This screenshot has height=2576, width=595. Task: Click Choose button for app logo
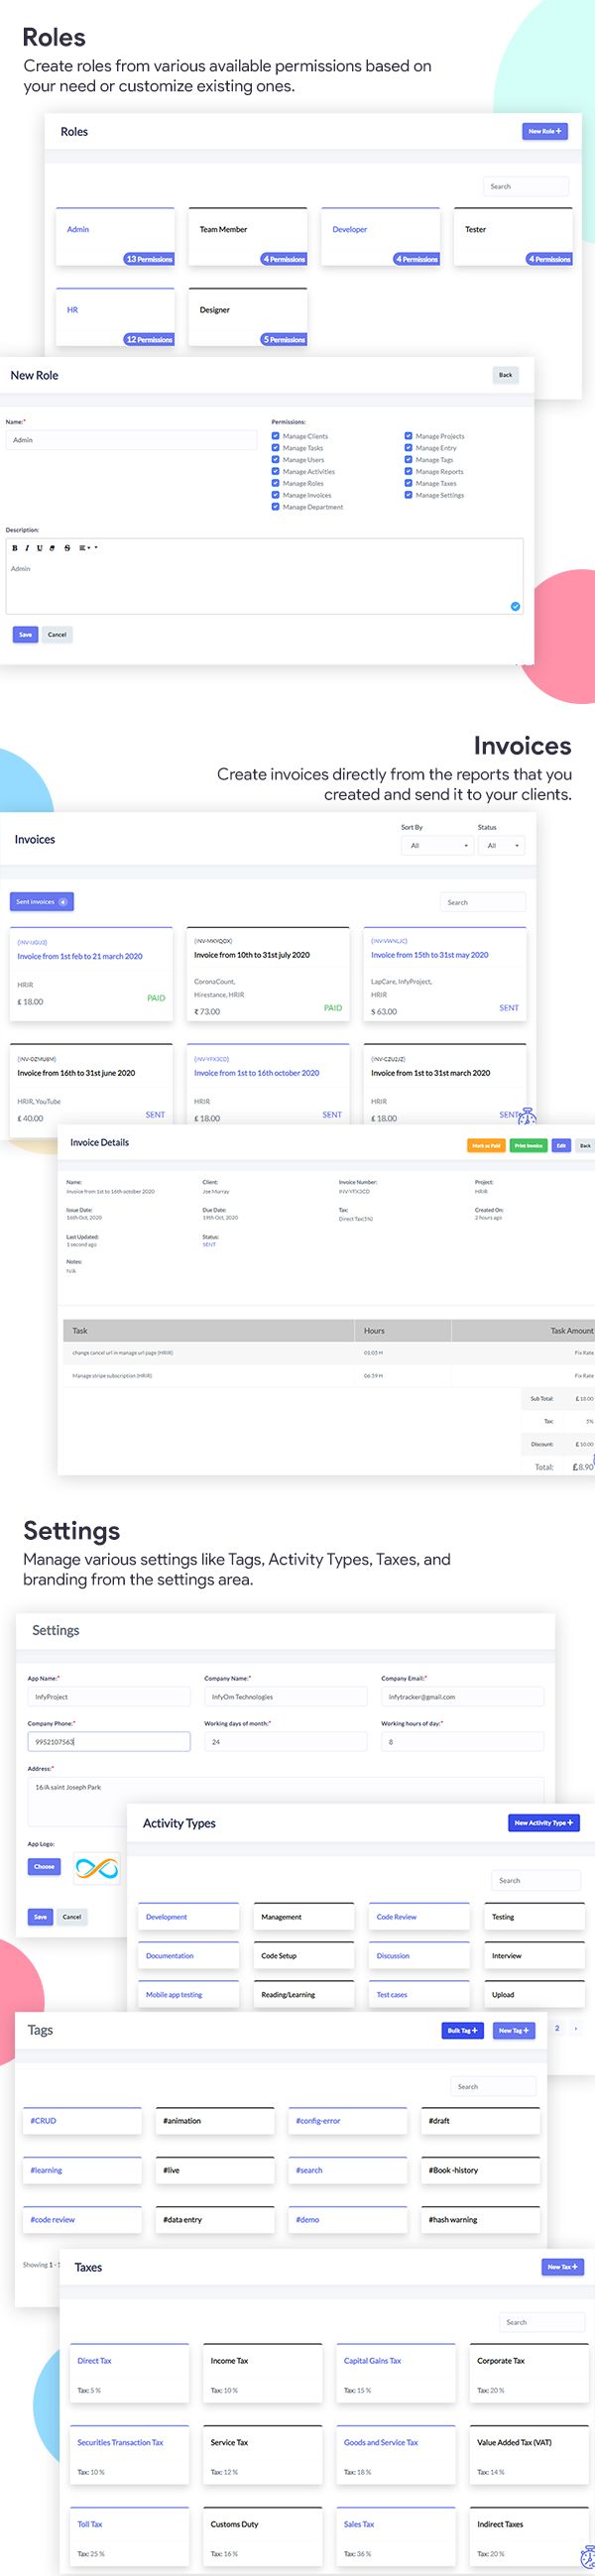[x=44, y=1866]
